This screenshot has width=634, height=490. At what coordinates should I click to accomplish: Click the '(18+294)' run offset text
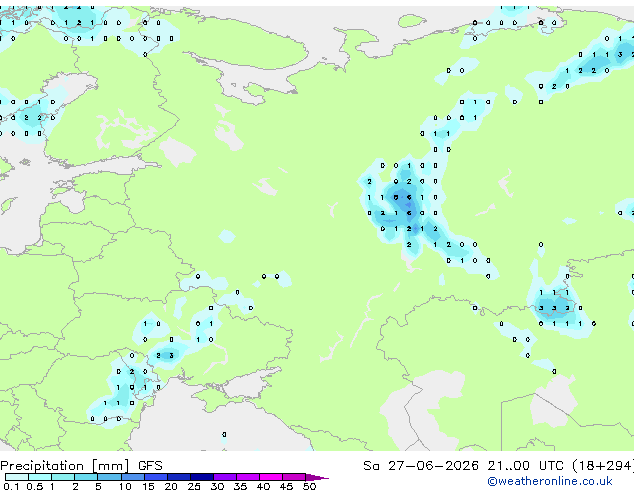point(603,466)
